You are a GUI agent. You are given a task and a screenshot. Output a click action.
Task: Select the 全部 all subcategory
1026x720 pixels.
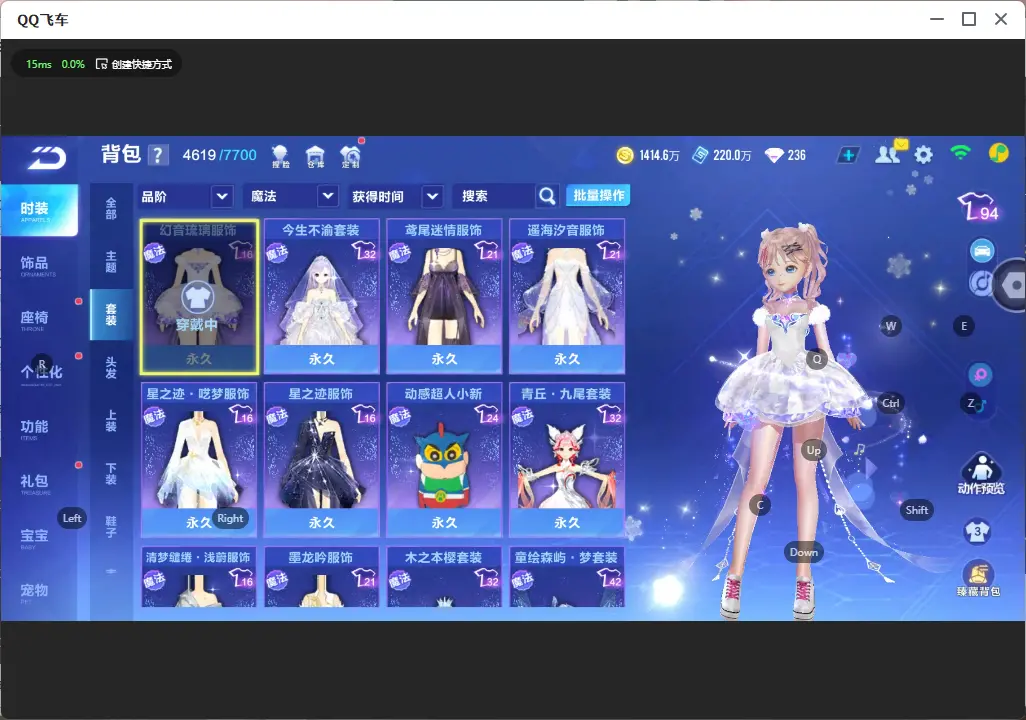(x=111, y=208)
